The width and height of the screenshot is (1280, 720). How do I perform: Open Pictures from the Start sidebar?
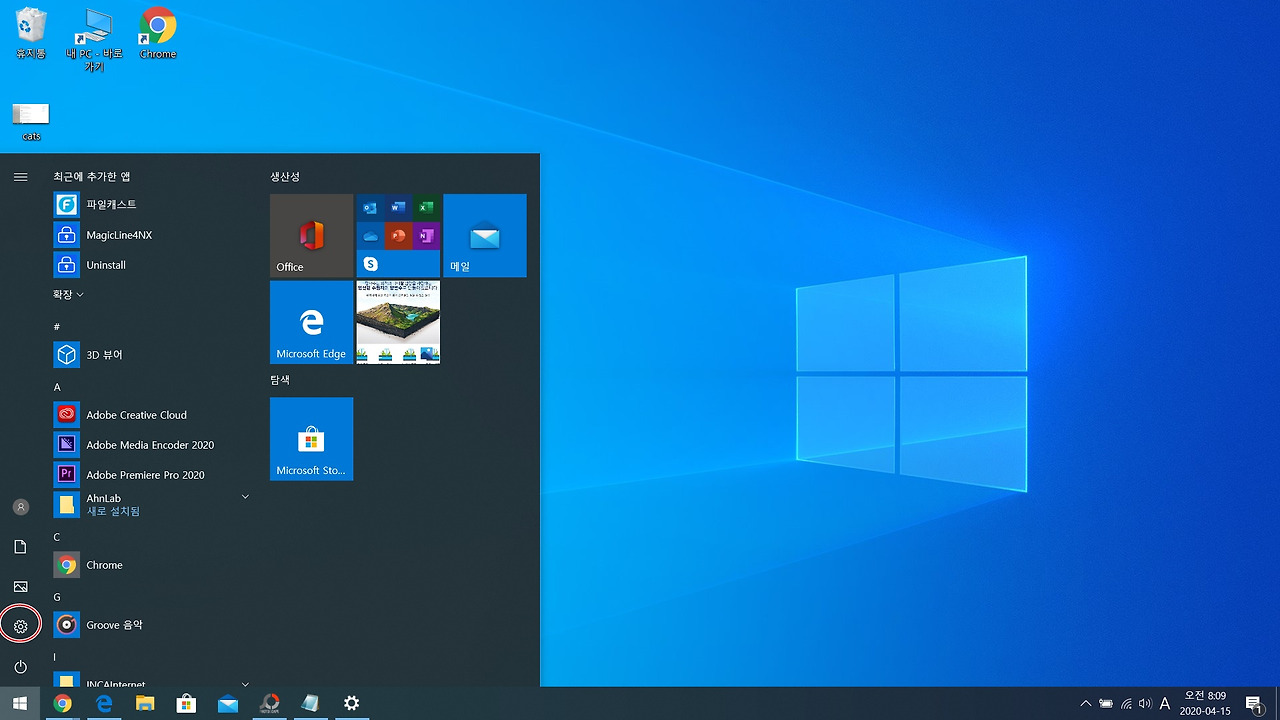[x=20, y=587]
